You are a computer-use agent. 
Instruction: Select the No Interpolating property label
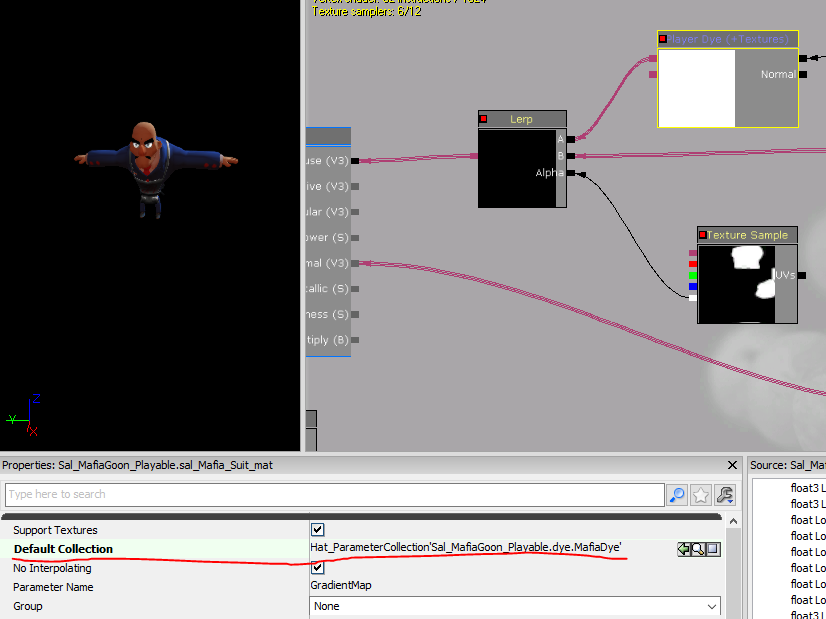click(52, 568)
